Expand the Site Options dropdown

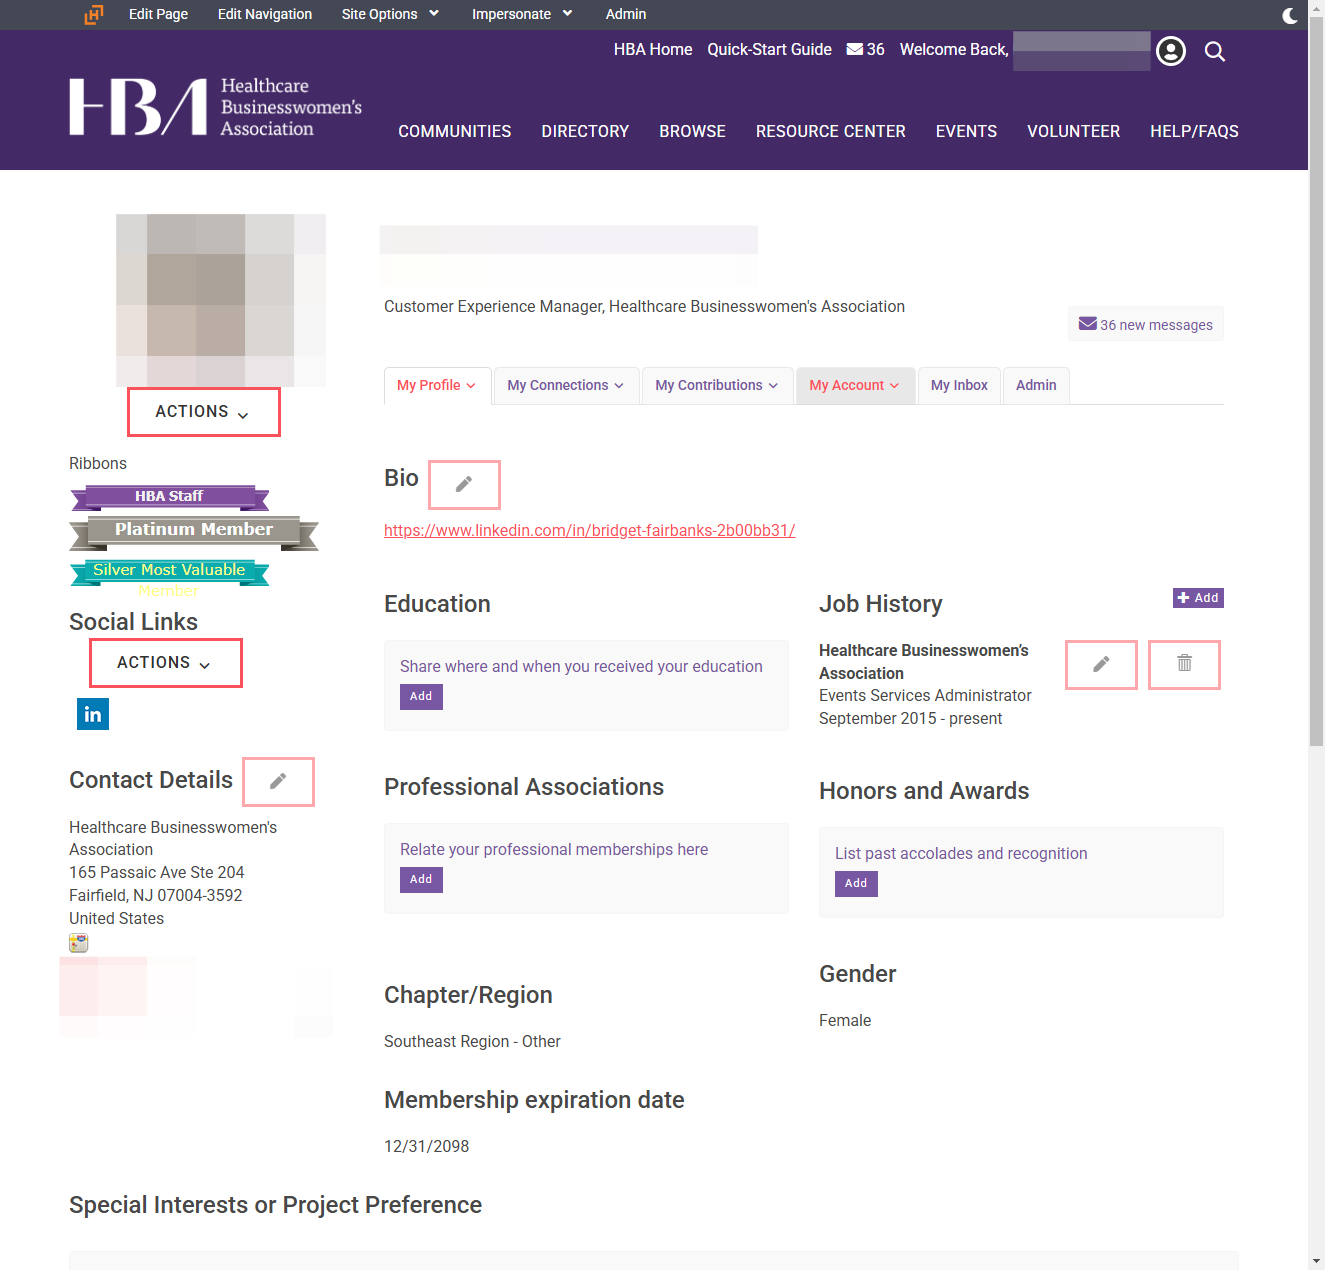point(390,14)
